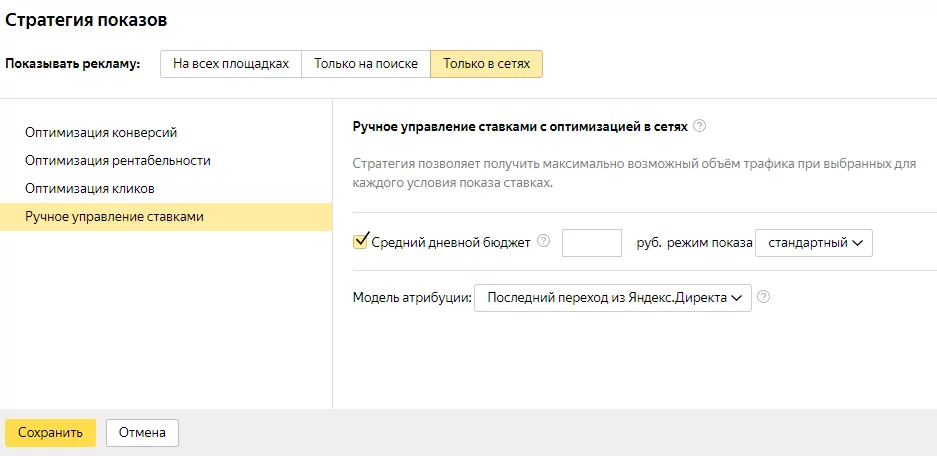This screenshot has height=456, width=937.
Task: Click the Сохранить button
Action: pos(50,433)
